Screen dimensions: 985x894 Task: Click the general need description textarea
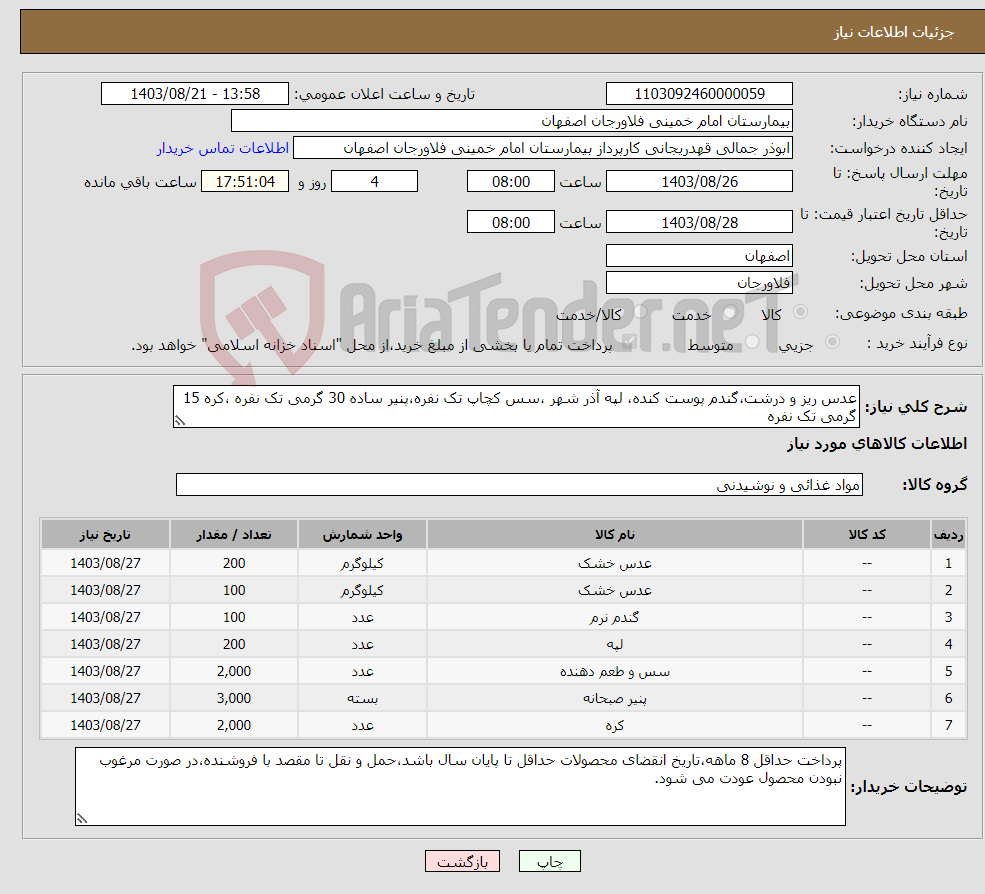click(516, 407)
